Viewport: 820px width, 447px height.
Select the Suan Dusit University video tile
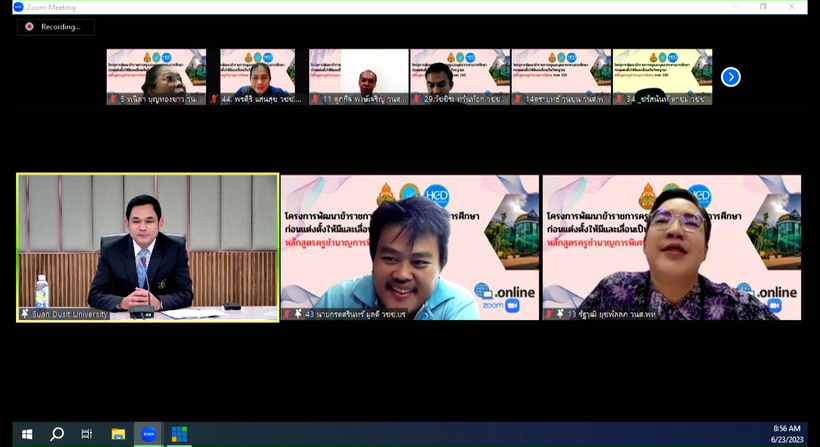click(x=148, y=247)
